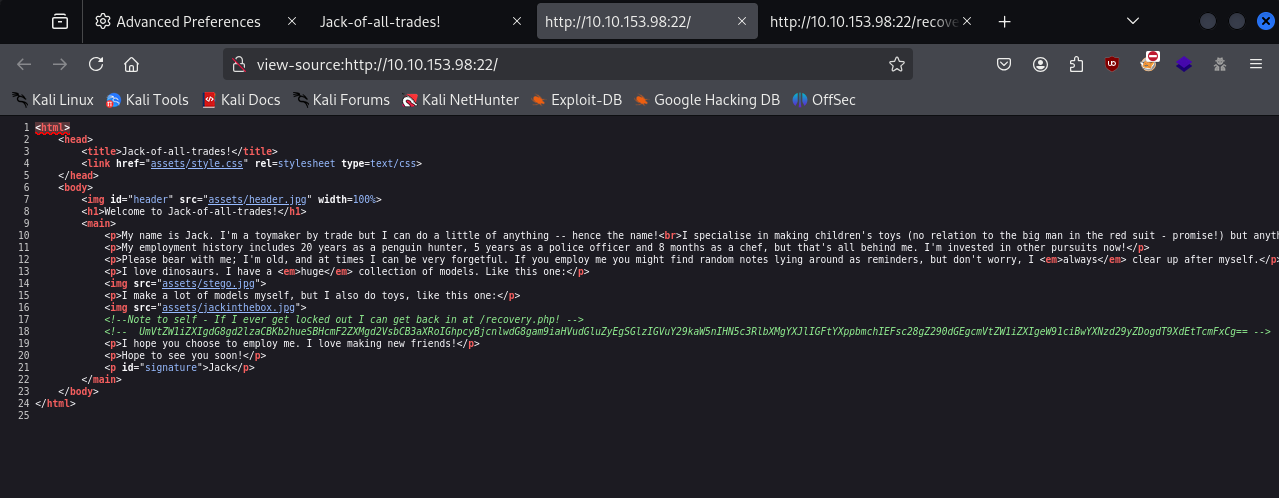Screen dimensions: 1279x498
Task: Click the 'love making new friends' line
Action: pyautogui.click(x=292, y=343)
